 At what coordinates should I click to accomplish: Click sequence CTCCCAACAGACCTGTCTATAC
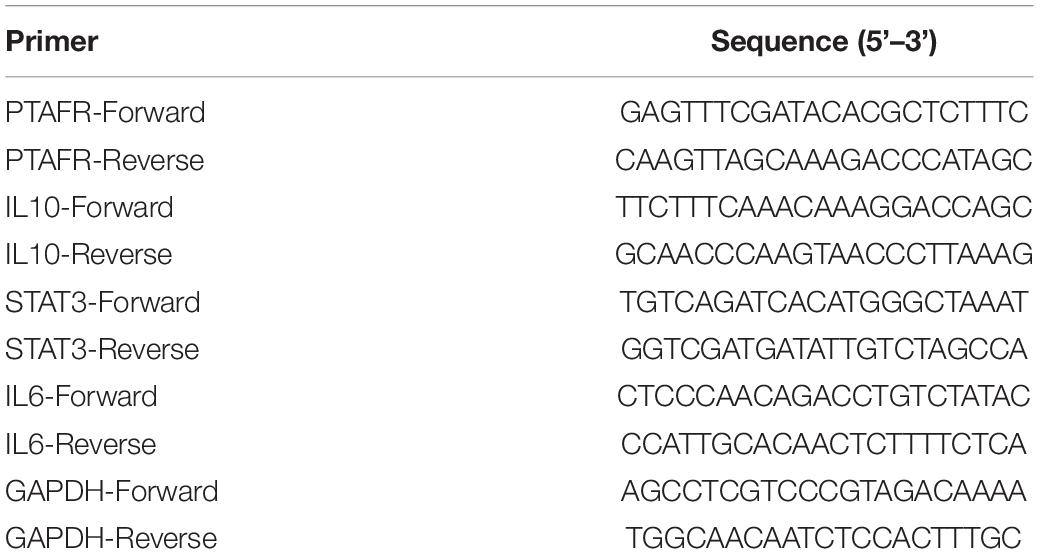824,396
